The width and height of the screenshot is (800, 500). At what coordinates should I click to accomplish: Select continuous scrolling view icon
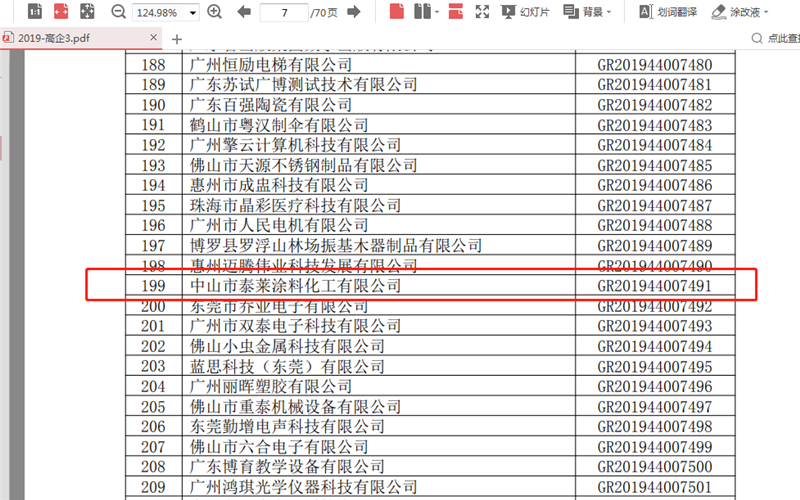456,11
